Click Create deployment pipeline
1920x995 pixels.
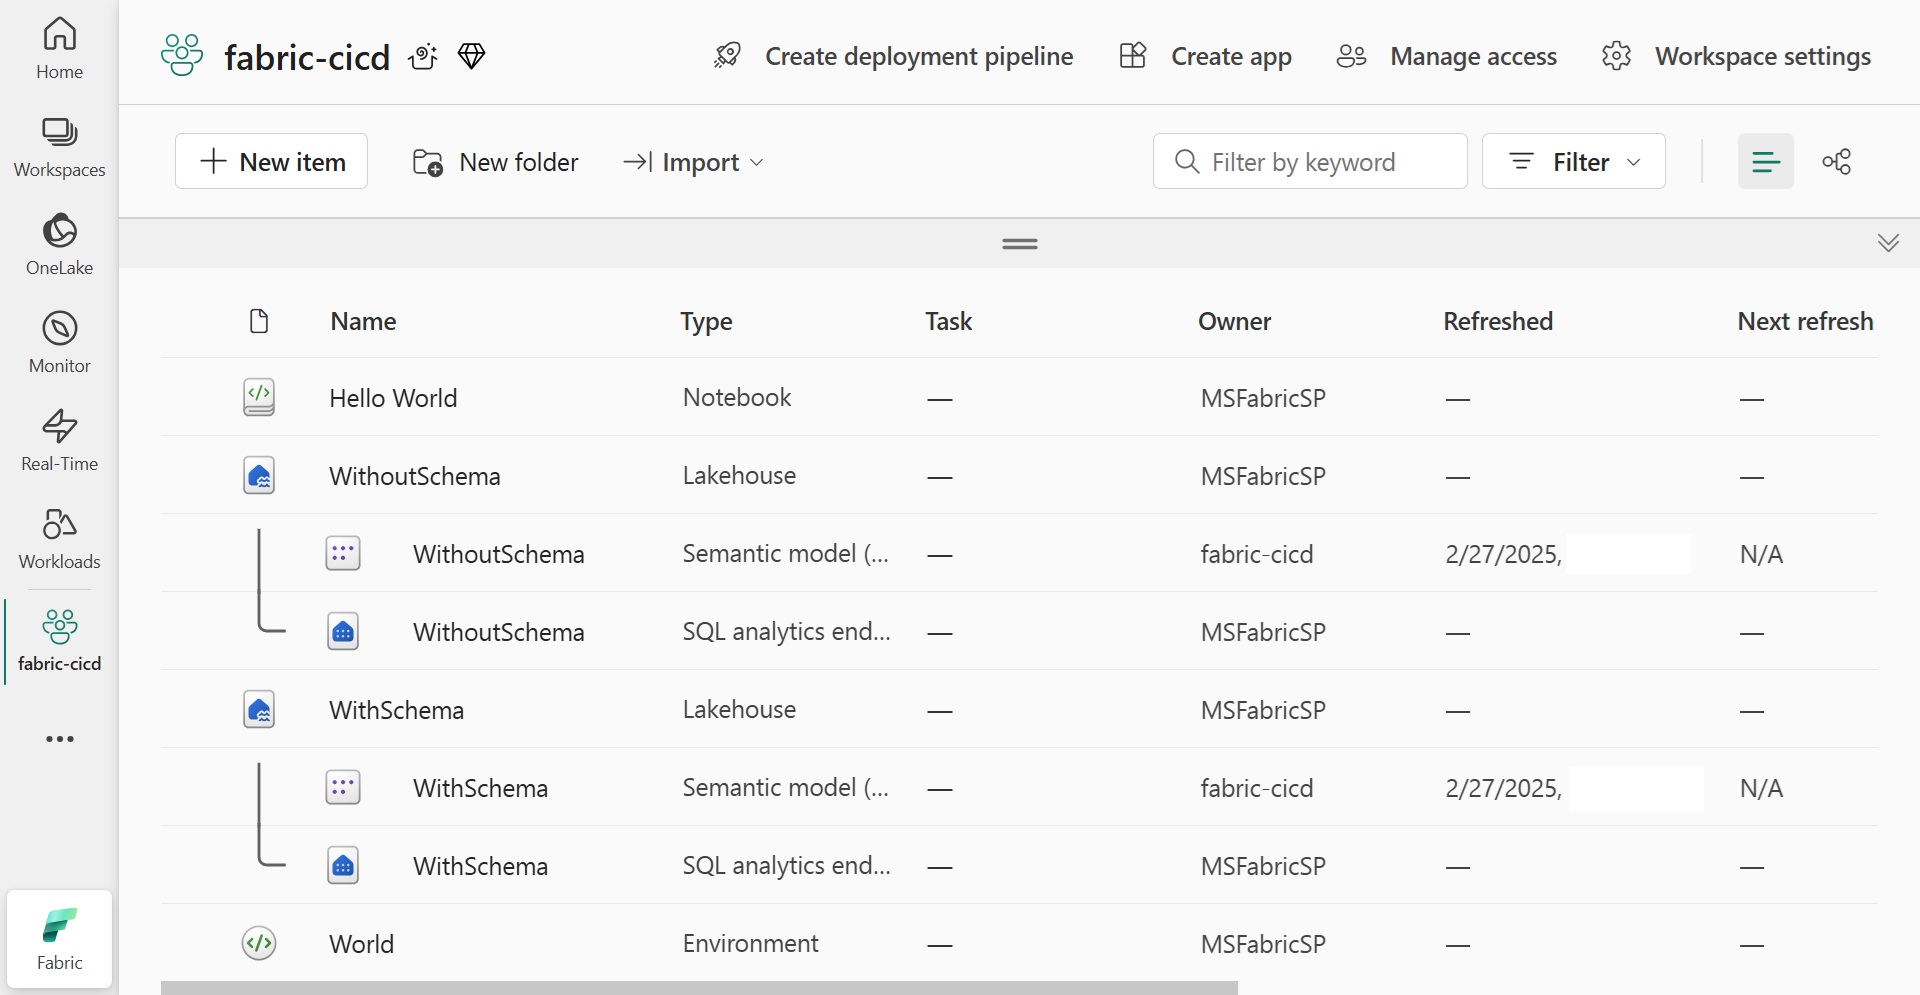893,56
